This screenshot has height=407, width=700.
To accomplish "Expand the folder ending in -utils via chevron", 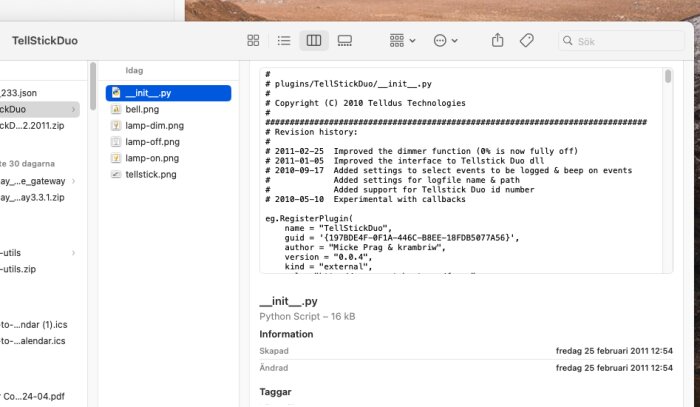I will 74,253.
